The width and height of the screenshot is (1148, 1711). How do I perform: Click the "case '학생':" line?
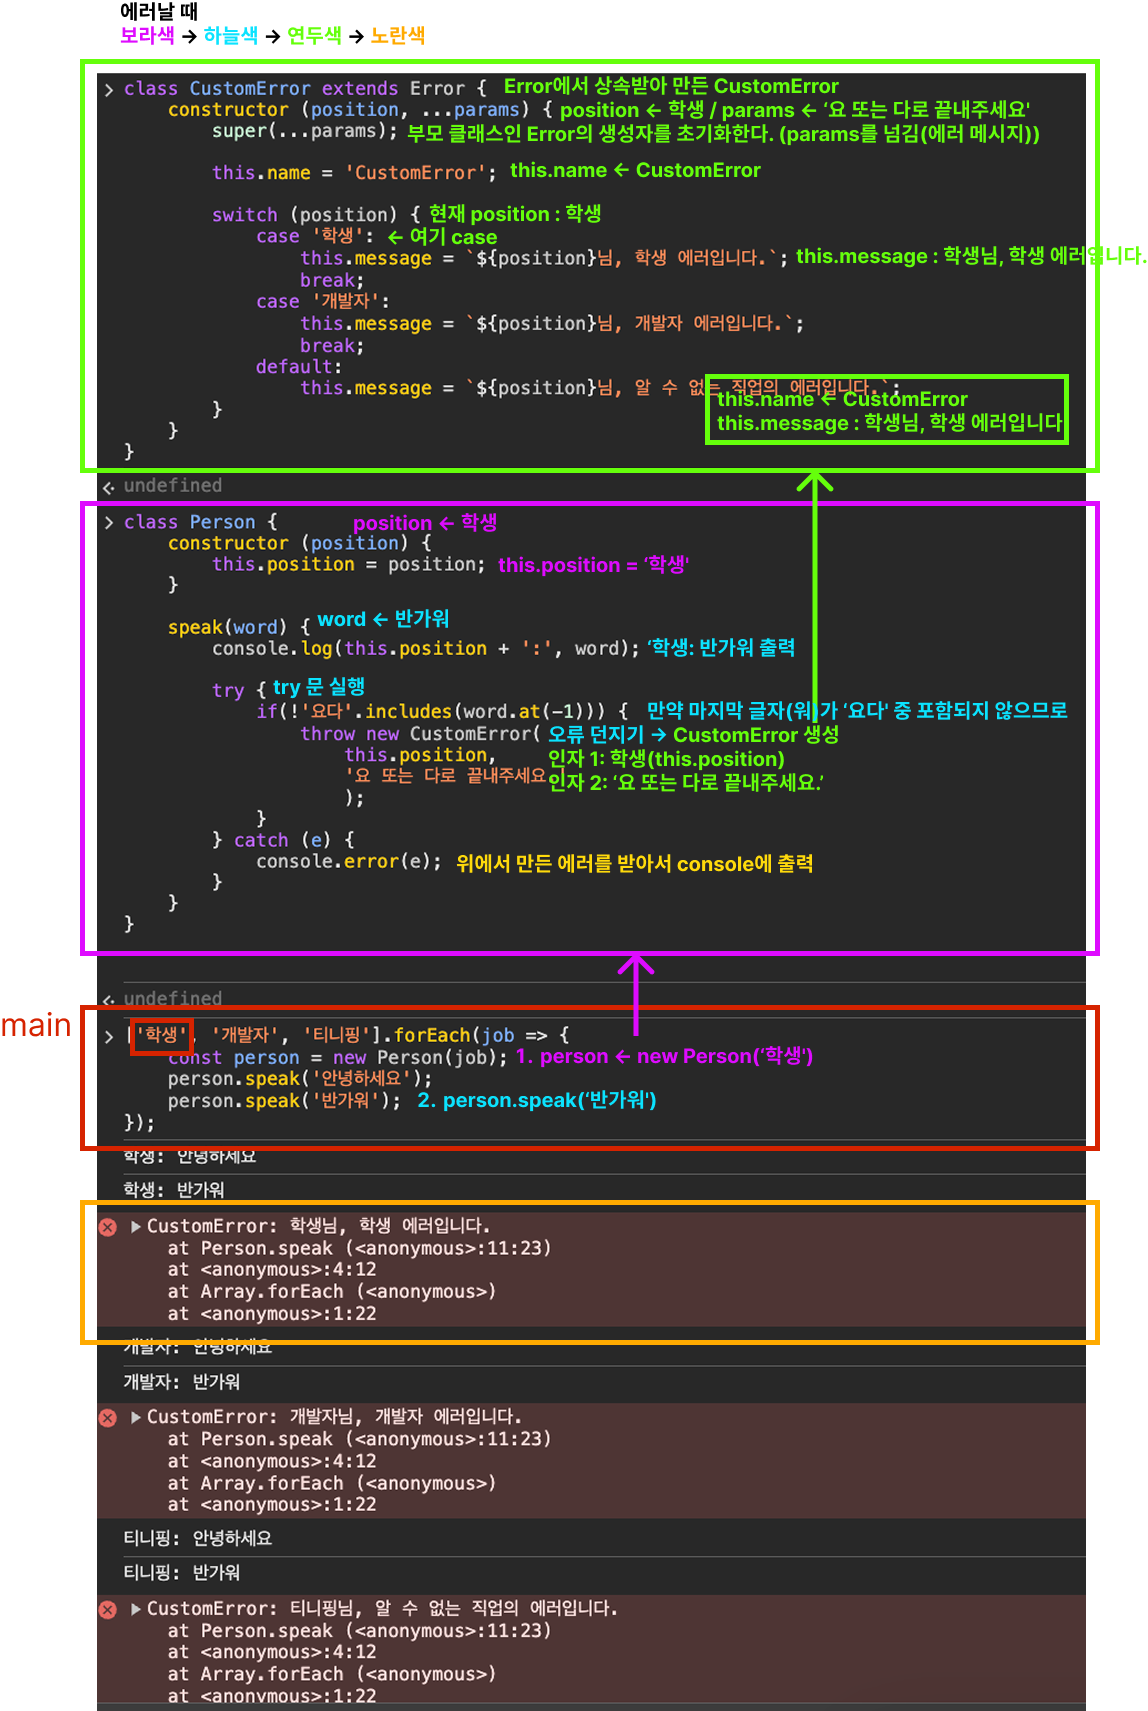coord(314,237)
